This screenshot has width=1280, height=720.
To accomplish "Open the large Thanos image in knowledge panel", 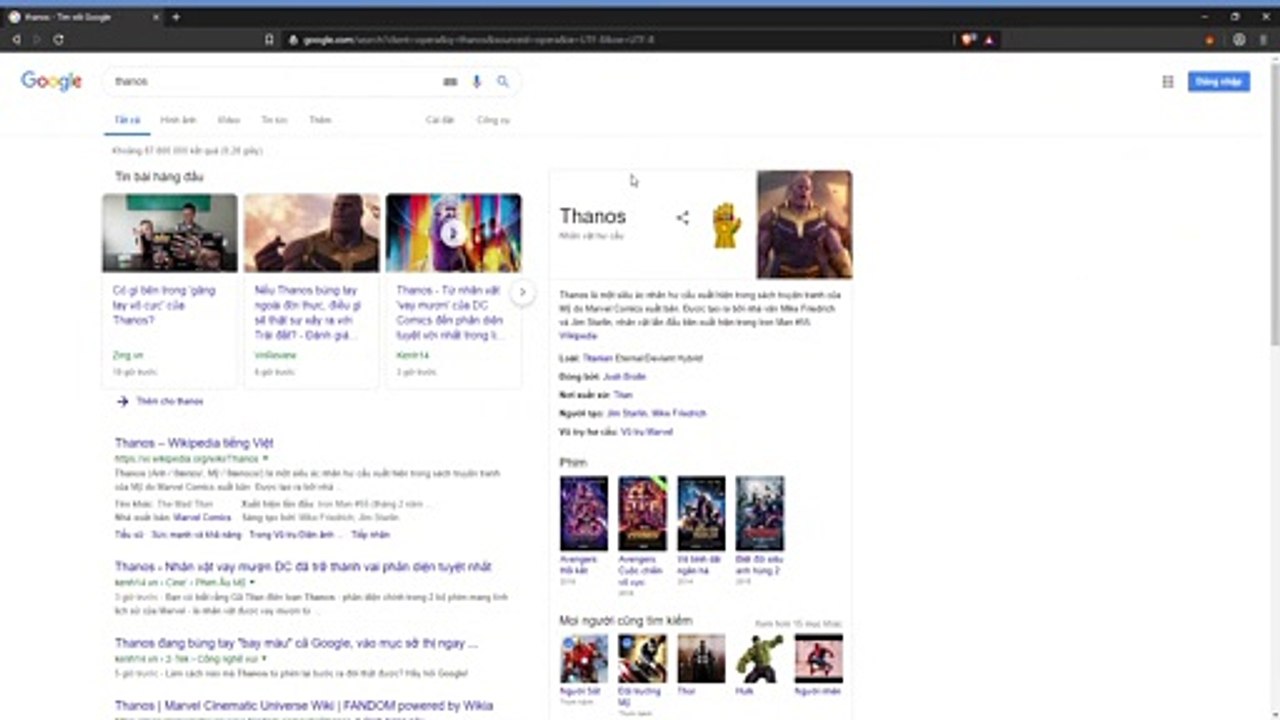I will coord(804,224).
